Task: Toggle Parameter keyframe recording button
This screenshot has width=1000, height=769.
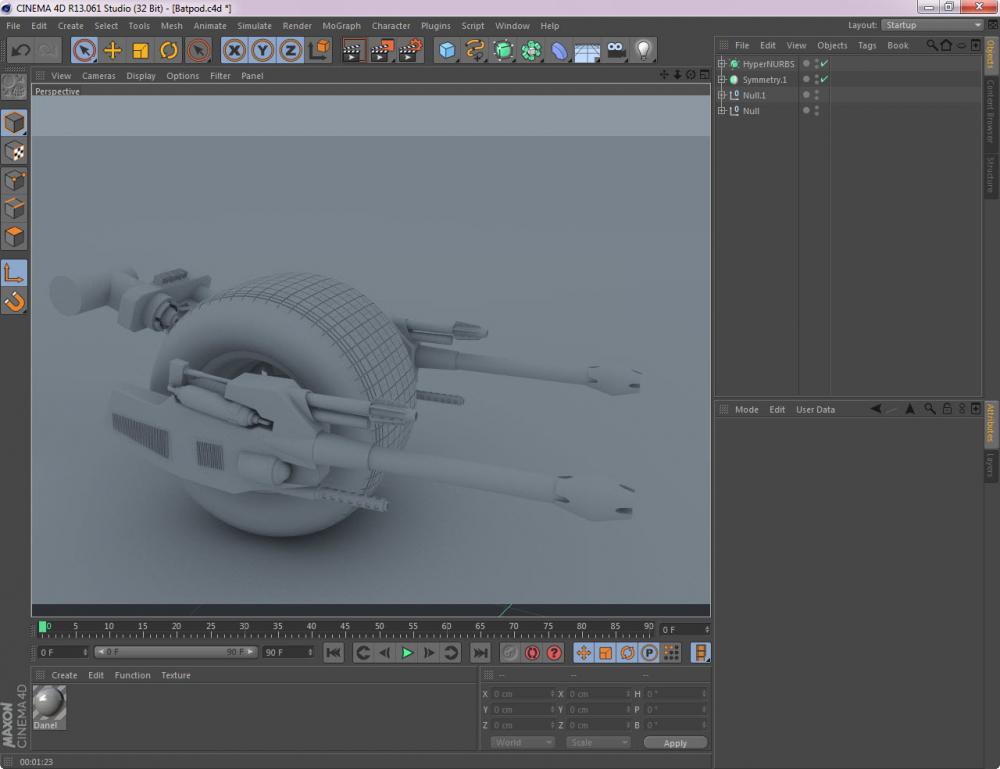Action: tap(649, 652)
